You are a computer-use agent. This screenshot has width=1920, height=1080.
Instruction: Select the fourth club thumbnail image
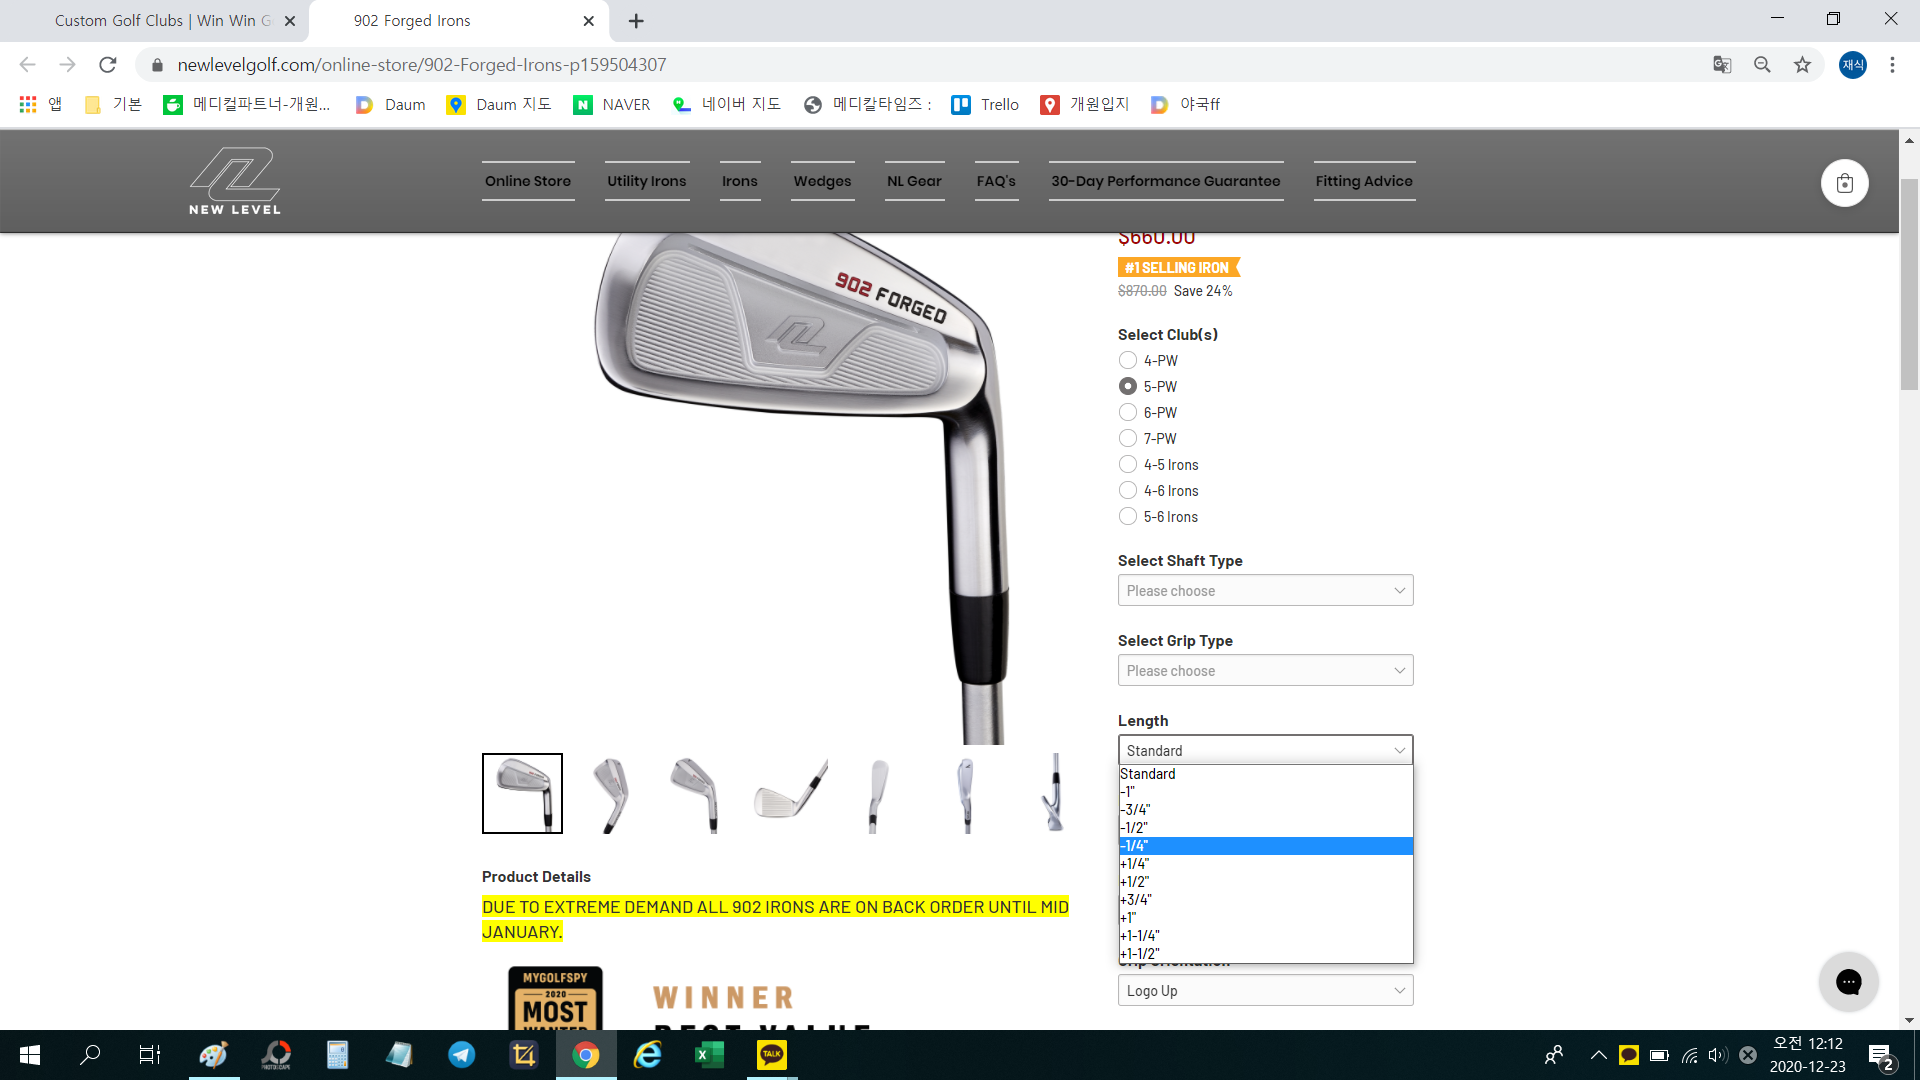coord(789,793)
